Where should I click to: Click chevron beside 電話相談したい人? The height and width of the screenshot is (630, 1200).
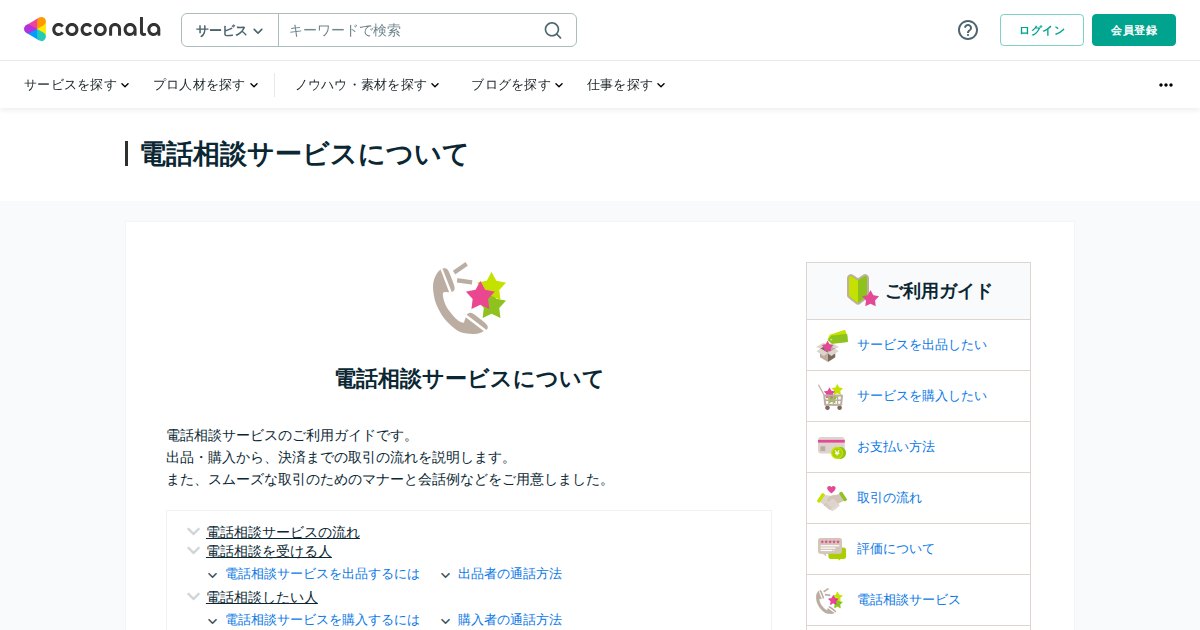193,596
